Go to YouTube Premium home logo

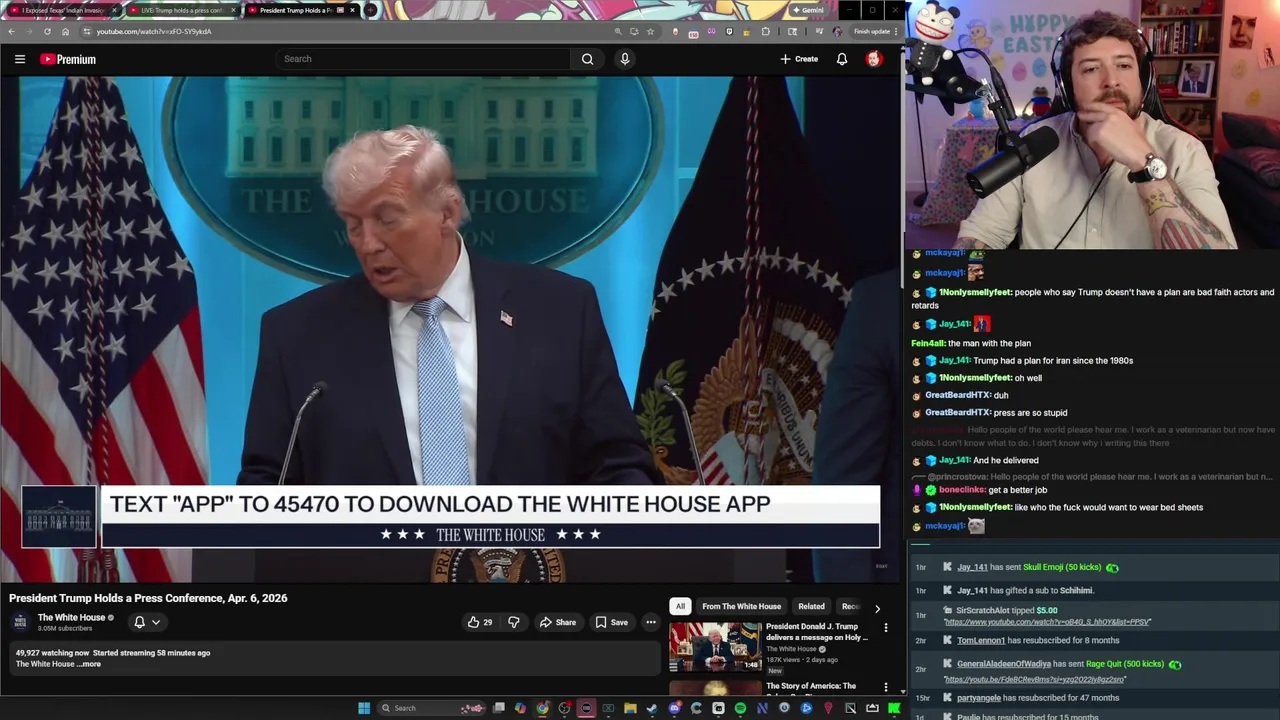(68, 59)
